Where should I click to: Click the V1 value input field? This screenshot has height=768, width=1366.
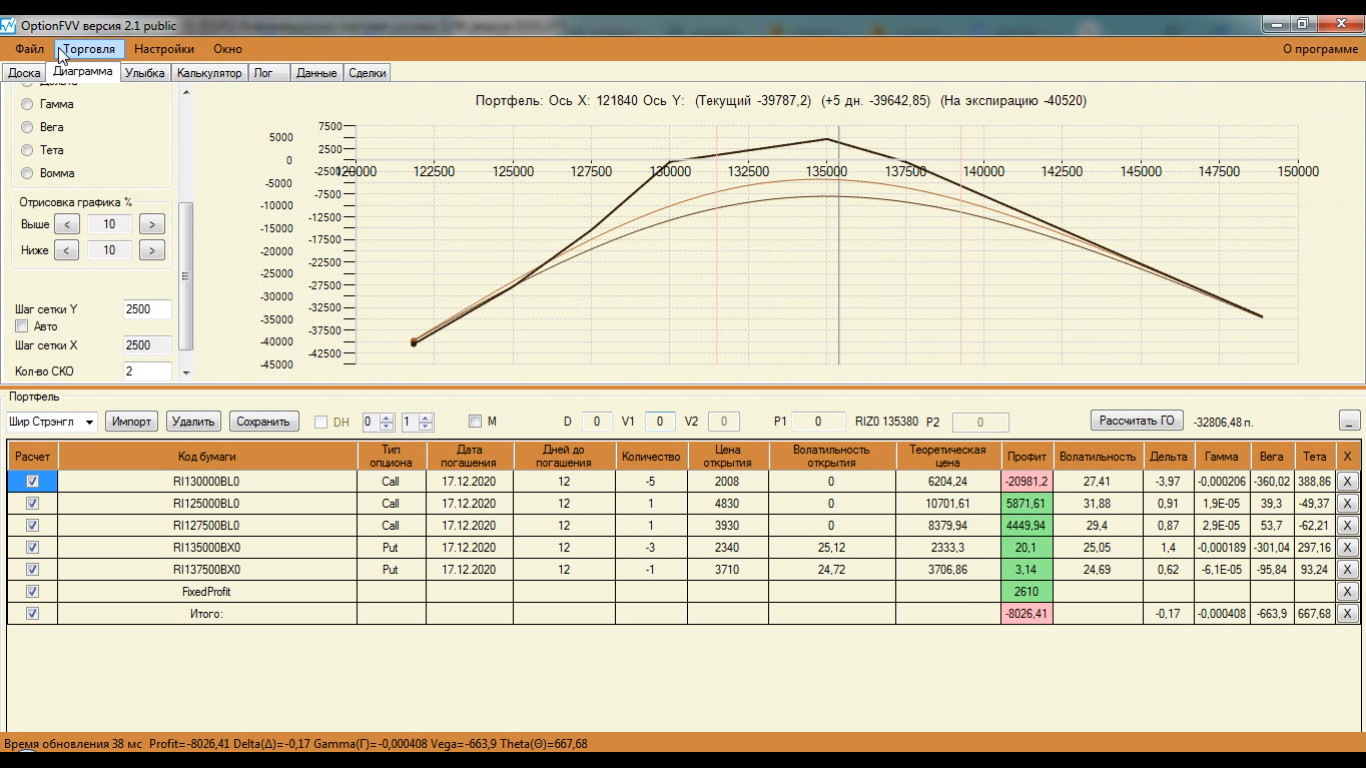660,422
